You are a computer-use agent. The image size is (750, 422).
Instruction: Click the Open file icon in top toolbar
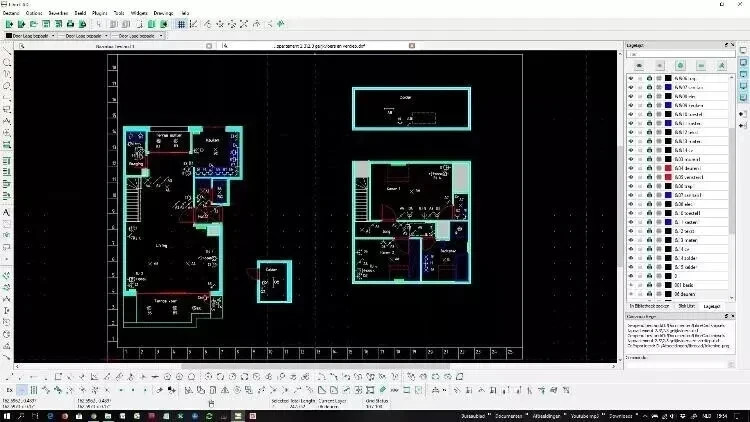pos(33,24)
